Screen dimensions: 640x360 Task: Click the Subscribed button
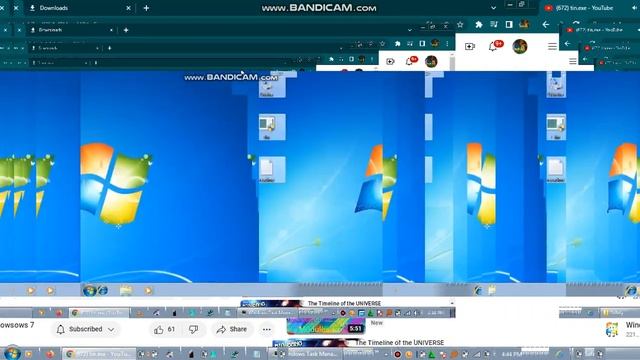point(86,329)
